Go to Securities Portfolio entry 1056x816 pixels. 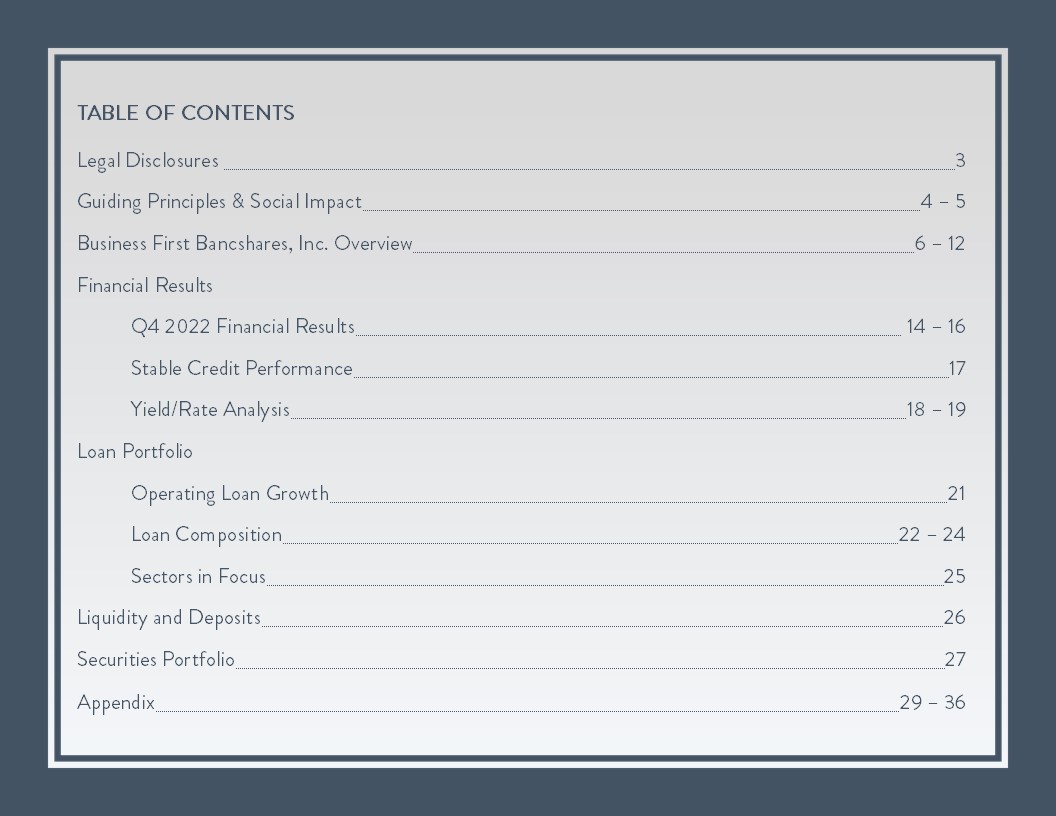tap(156, 660)
